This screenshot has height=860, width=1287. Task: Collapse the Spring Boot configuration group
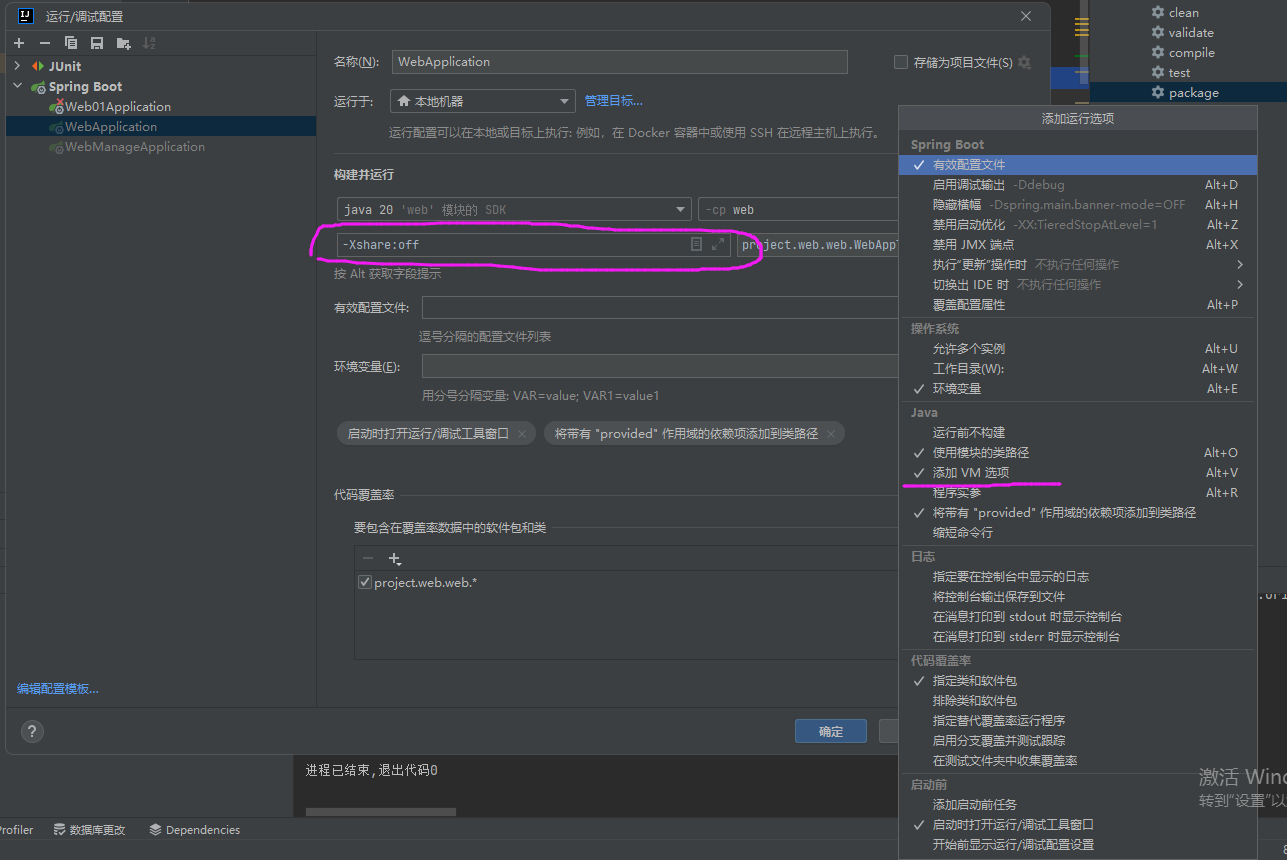coord(17,87)
